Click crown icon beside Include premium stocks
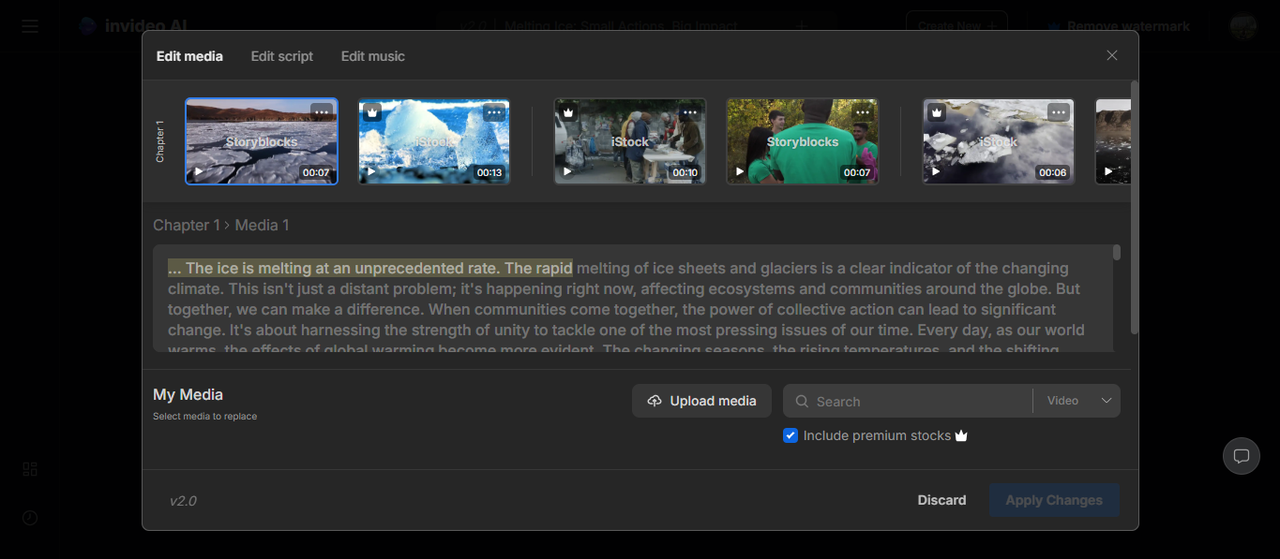This screenshot has width=1280, height=559. click(x=962, y=436)
